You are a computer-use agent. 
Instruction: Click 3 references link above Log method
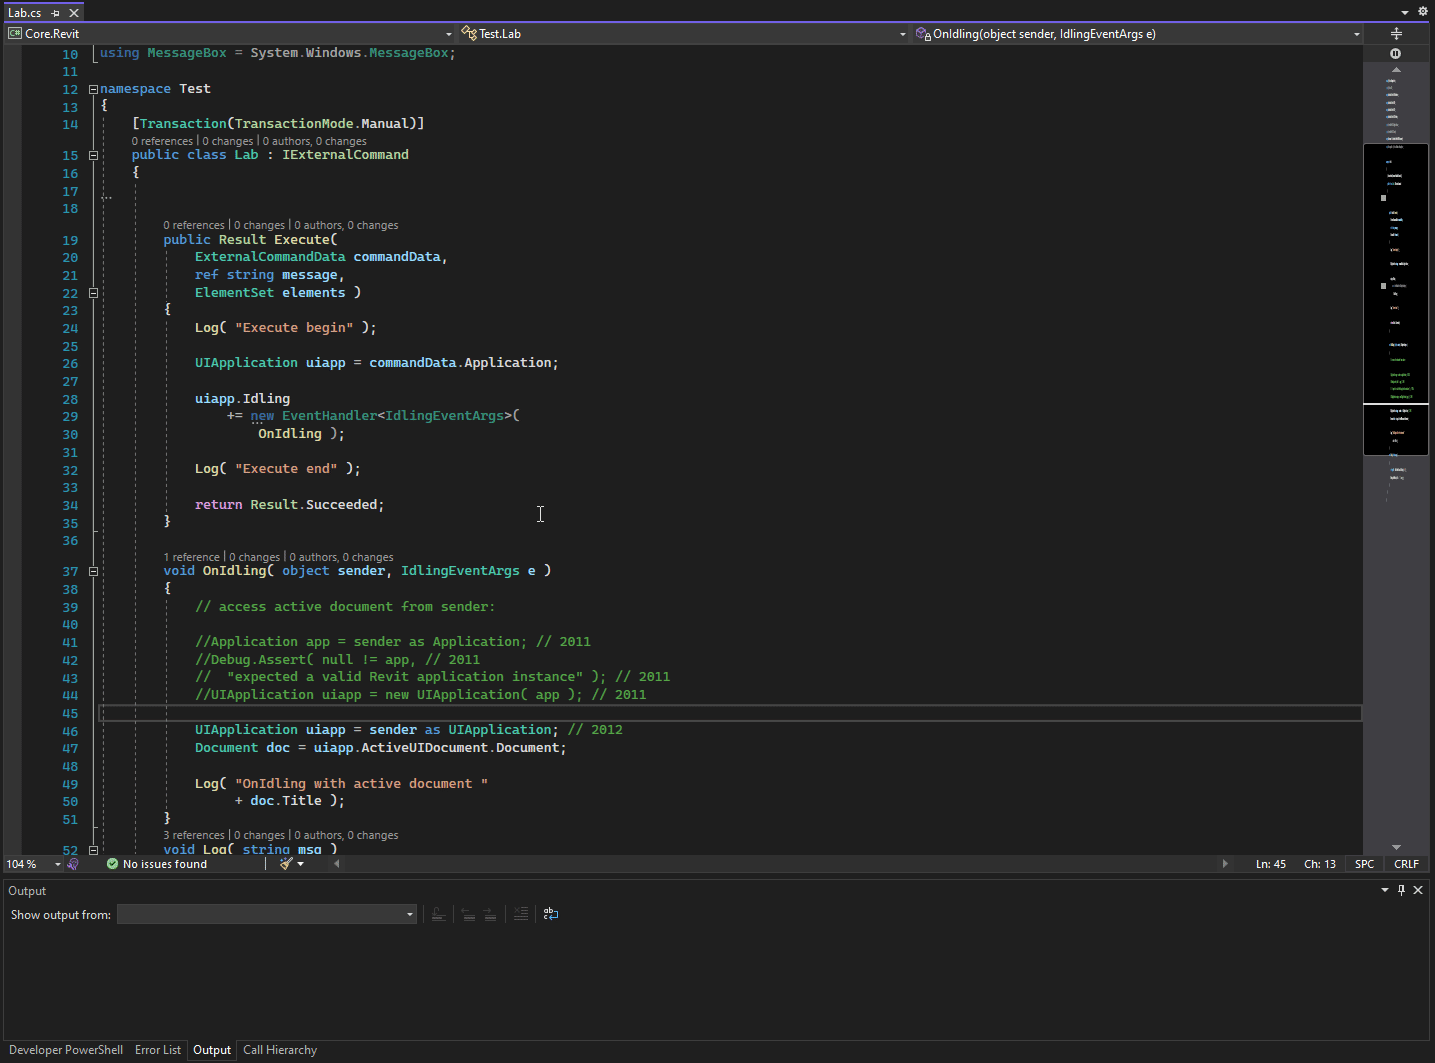(194, 835)
